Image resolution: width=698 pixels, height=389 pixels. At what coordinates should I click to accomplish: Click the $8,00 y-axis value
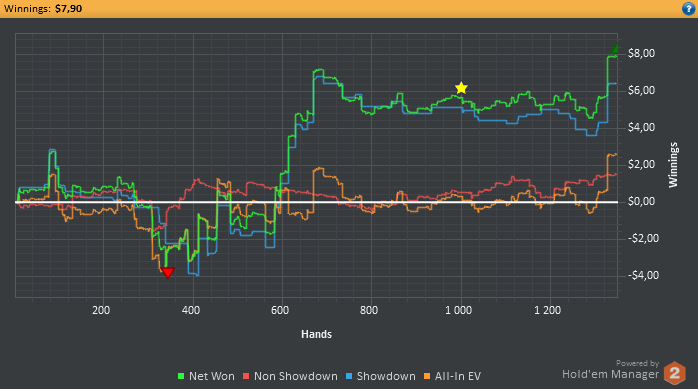(x=641, y=53)
